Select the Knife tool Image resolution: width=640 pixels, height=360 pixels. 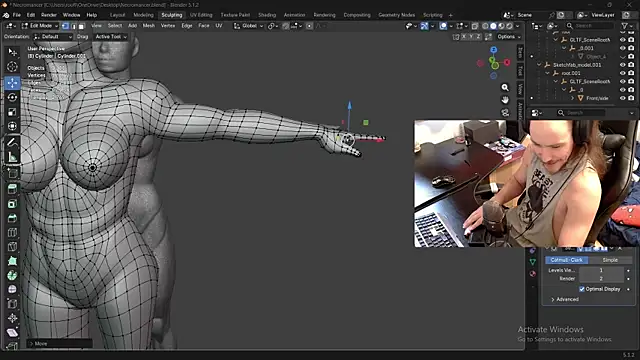12,247
